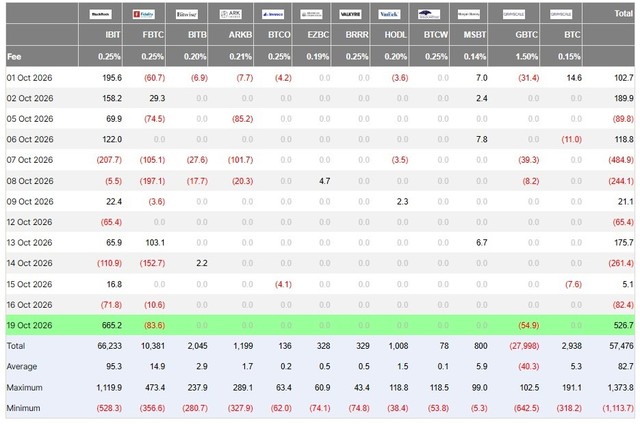Click the Total row label at bottom
This screenshot has width=640, height=424.
point(16,346)
